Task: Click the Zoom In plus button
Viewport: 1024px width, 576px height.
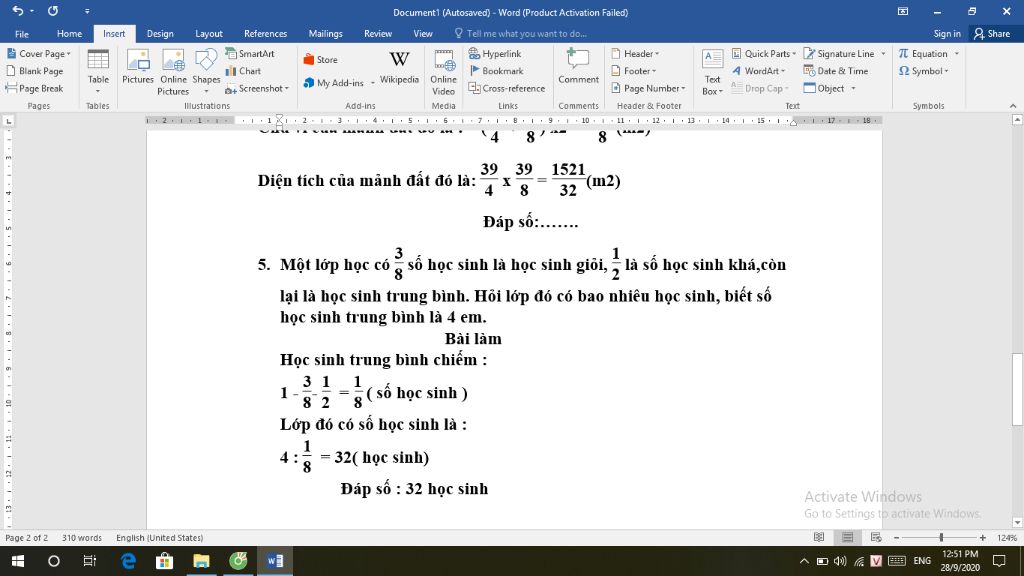Action: pyautogui.click(x=983, y=537)
